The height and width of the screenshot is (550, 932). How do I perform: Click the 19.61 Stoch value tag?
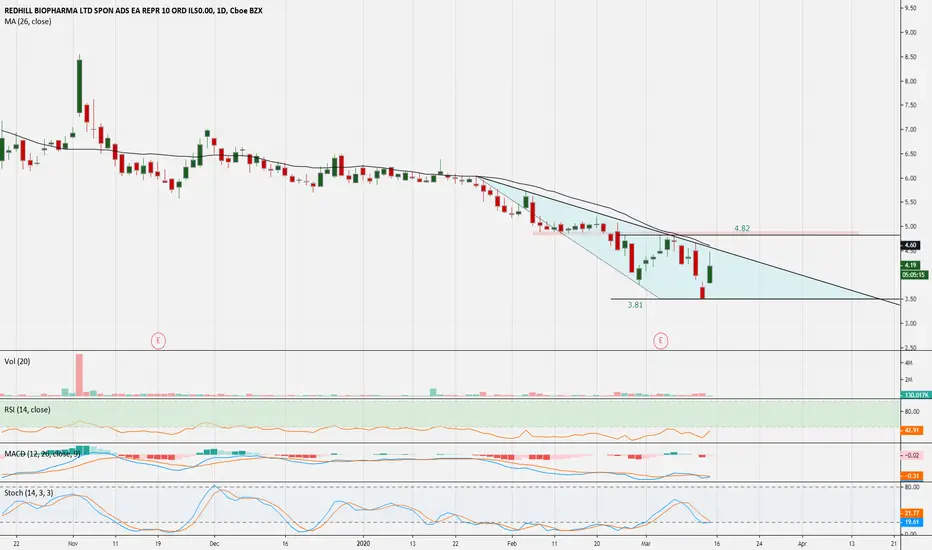tap(912, 522)
